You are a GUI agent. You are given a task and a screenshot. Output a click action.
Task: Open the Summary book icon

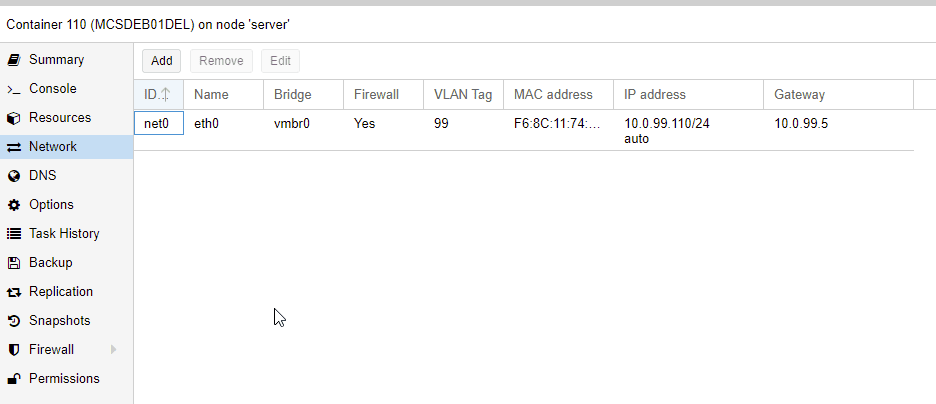(14, 60)
